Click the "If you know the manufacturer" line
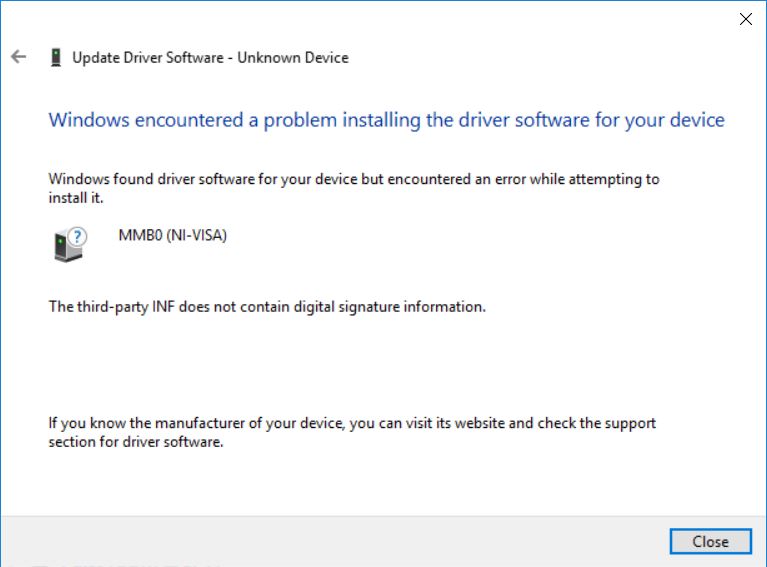The width and height of the screenshot is (767, 567). tap(352, 423)
